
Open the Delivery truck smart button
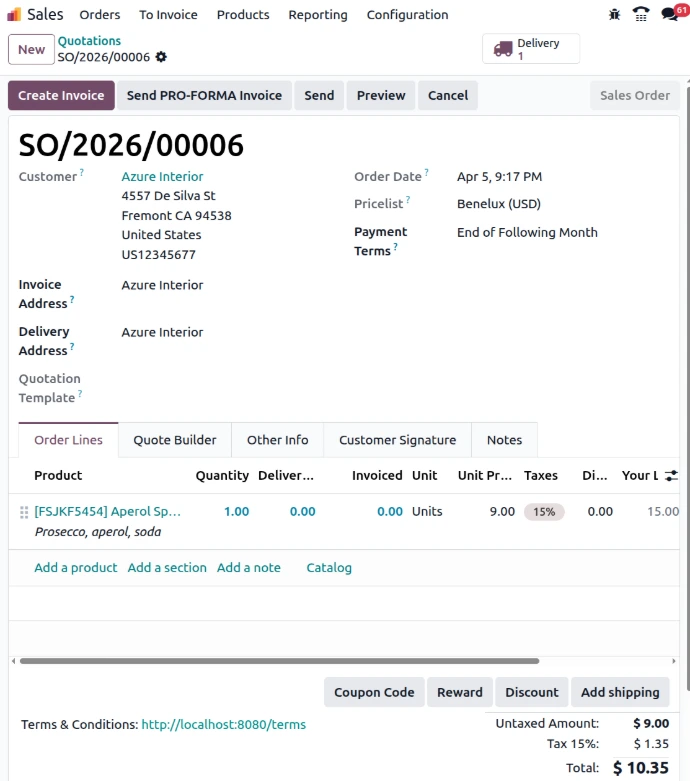pyautogui.click(x=531, y=49)
